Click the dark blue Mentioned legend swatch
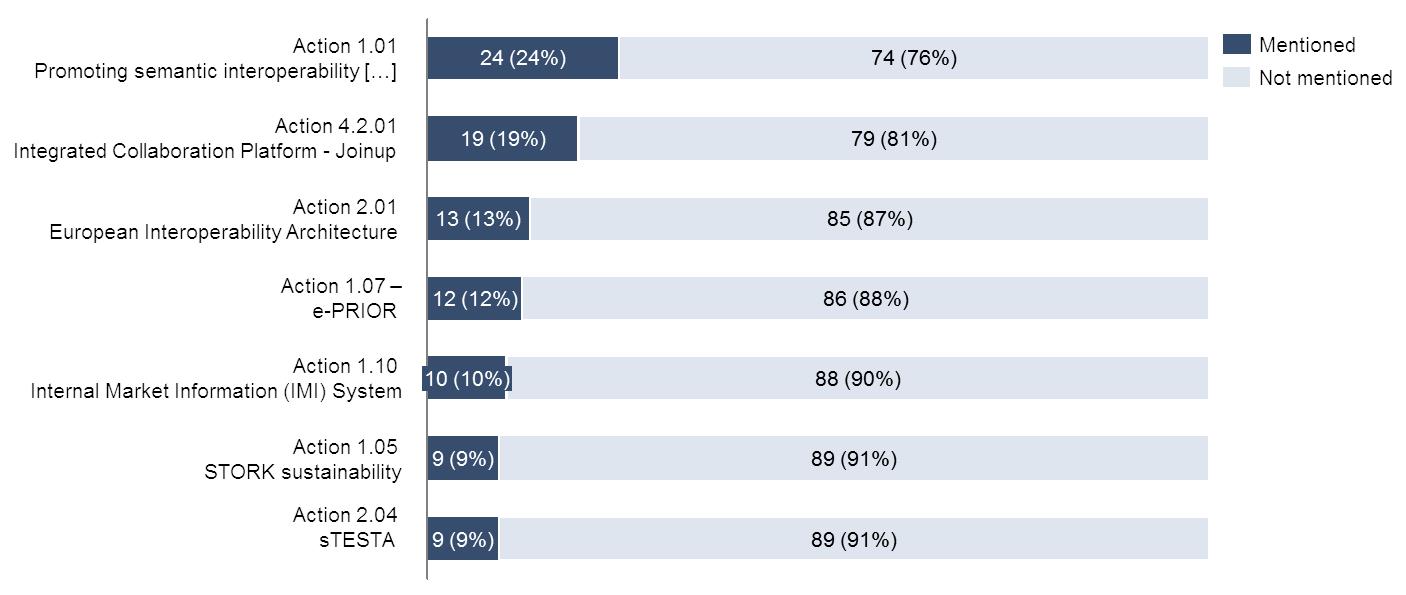1406x595 pixels. click(x=1237, y=45)
